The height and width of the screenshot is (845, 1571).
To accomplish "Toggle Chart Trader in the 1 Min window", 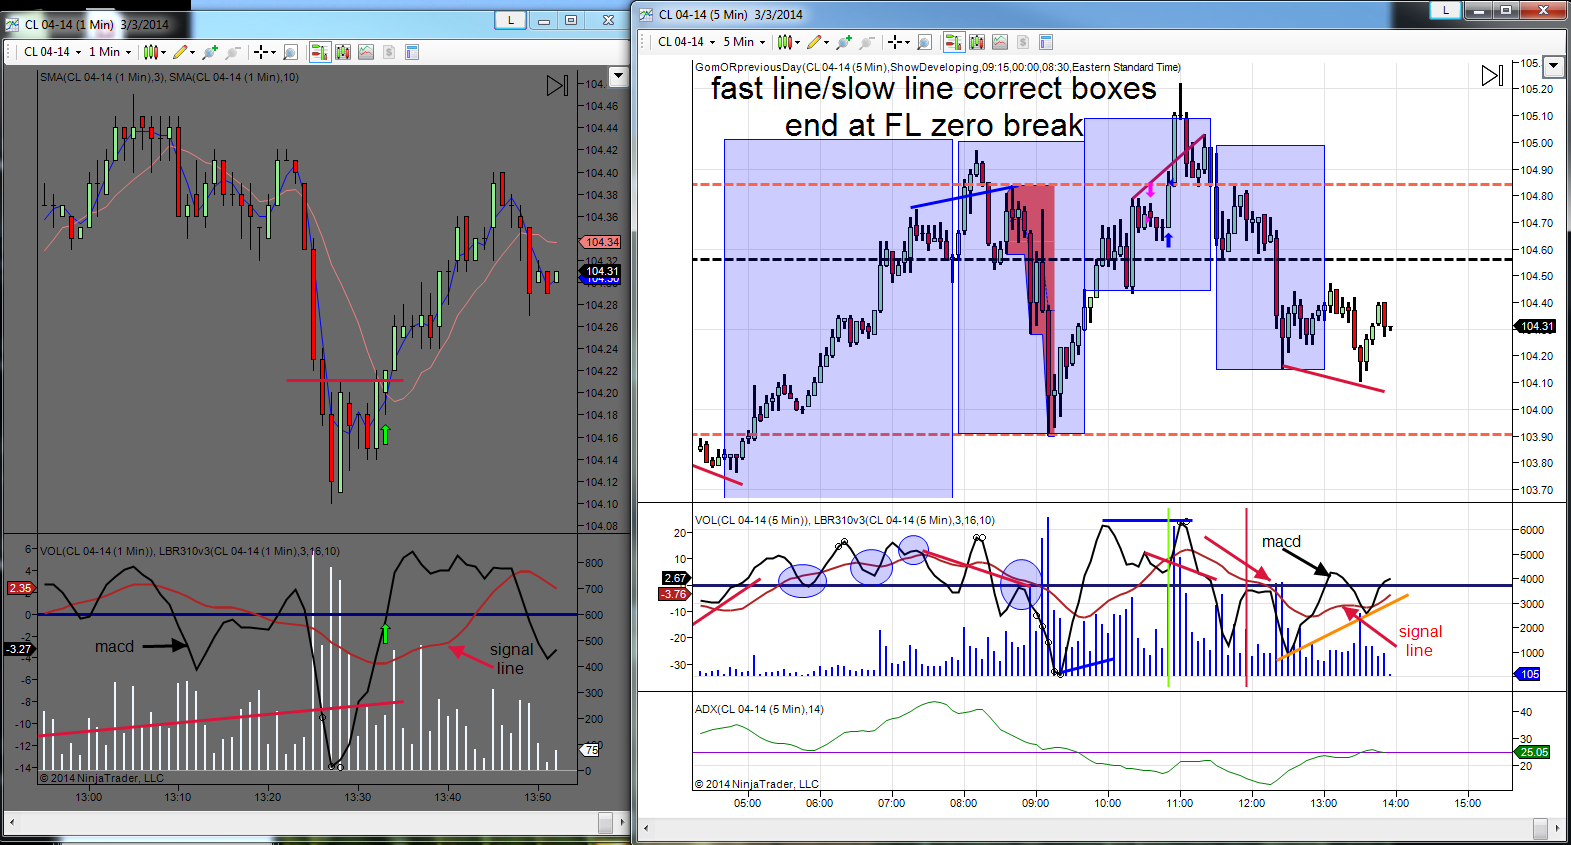I will 320,52.
